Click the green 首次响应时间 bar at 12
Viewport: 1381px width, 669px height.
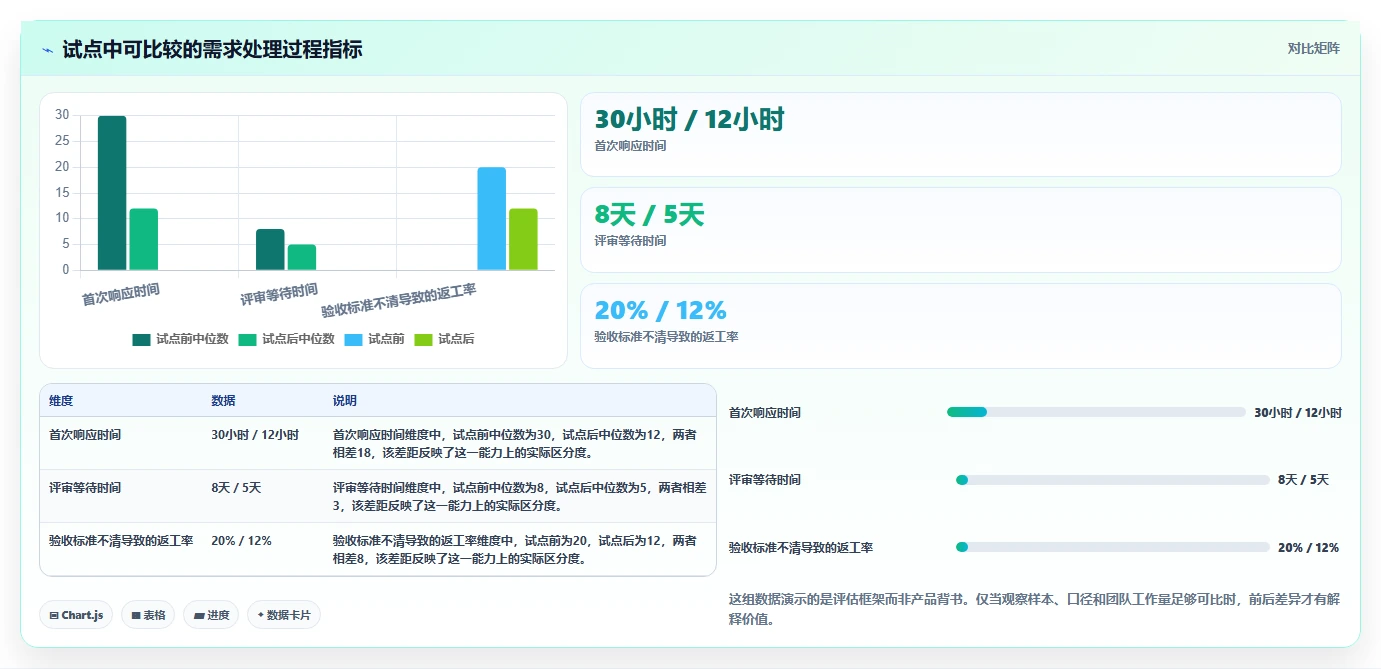[x=144, y=239]
